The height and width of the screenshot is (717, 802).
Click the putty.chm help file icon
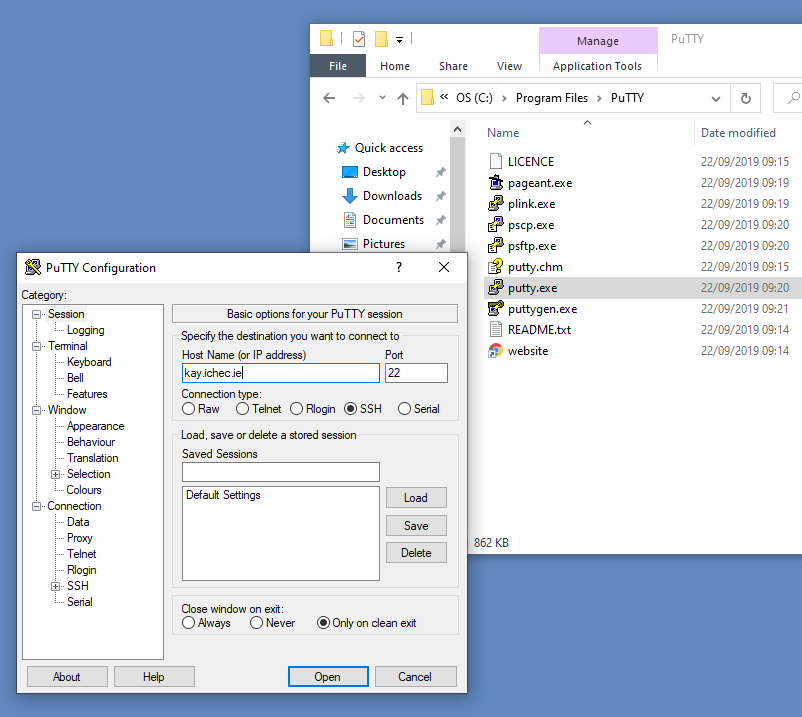click(x=495, y=266)
